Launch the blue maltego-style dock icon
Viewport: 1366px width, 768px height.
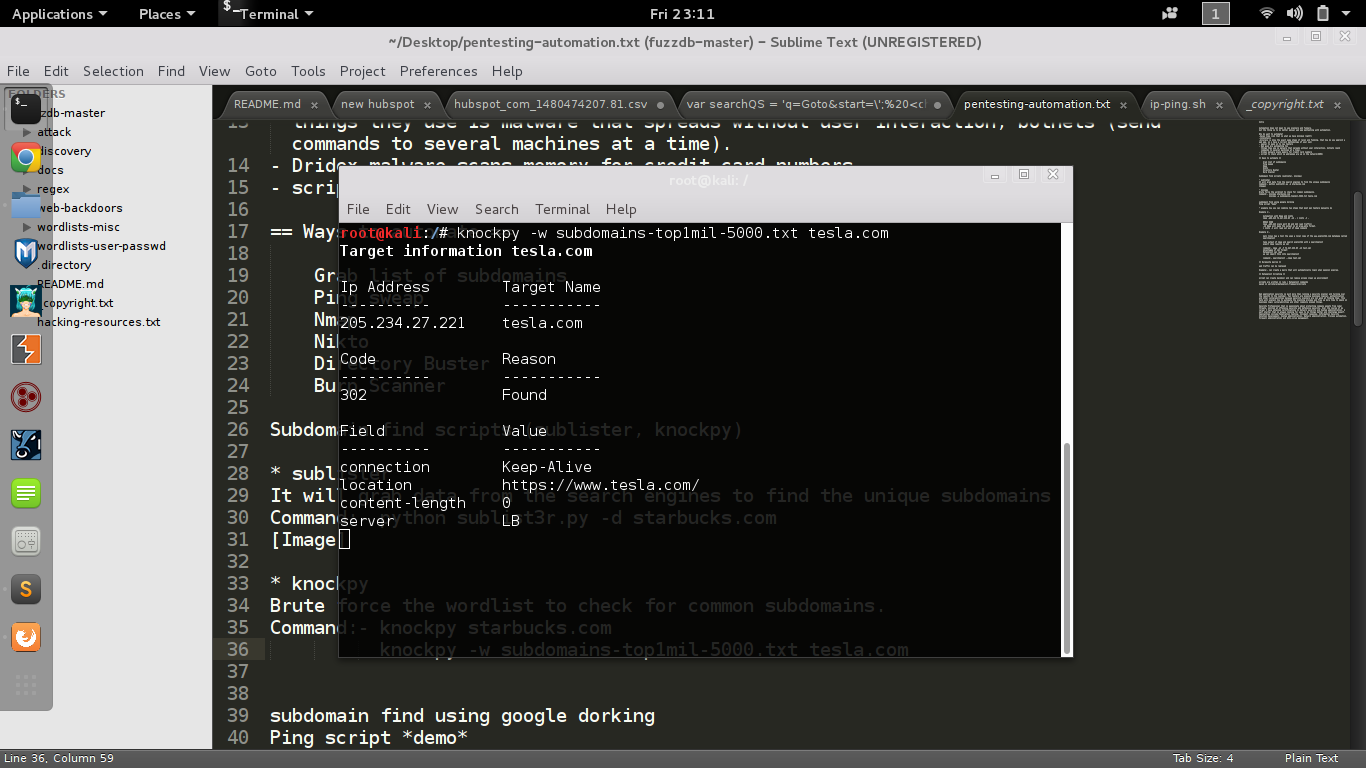click(x=26, y=445)
